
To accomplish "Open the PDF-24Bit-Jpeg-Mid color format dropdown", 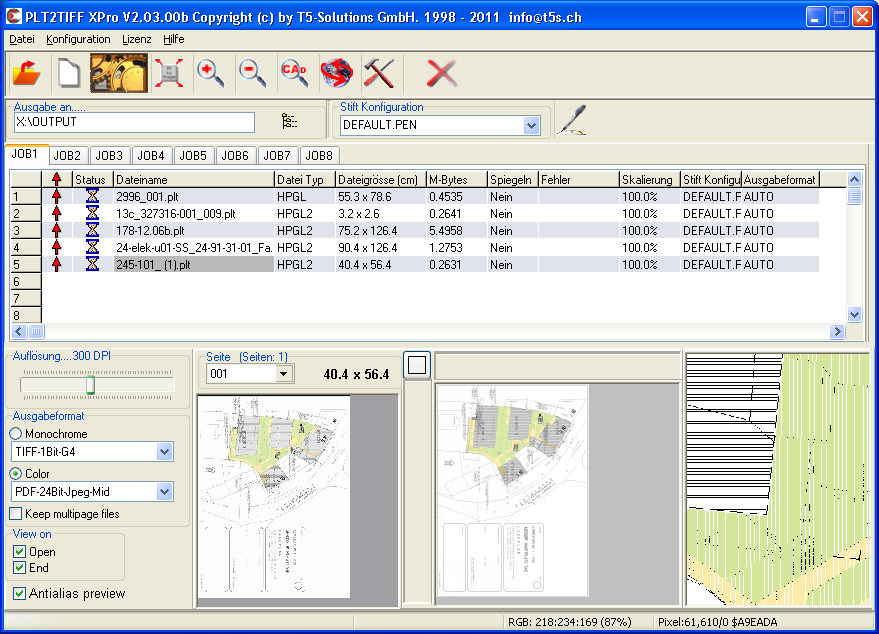I will pos(164,492).
